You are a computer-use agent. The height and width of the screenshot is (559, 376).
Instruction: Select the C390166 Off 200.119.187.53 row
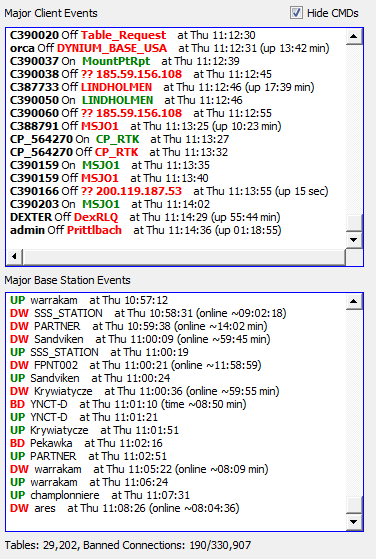(169, 191)
